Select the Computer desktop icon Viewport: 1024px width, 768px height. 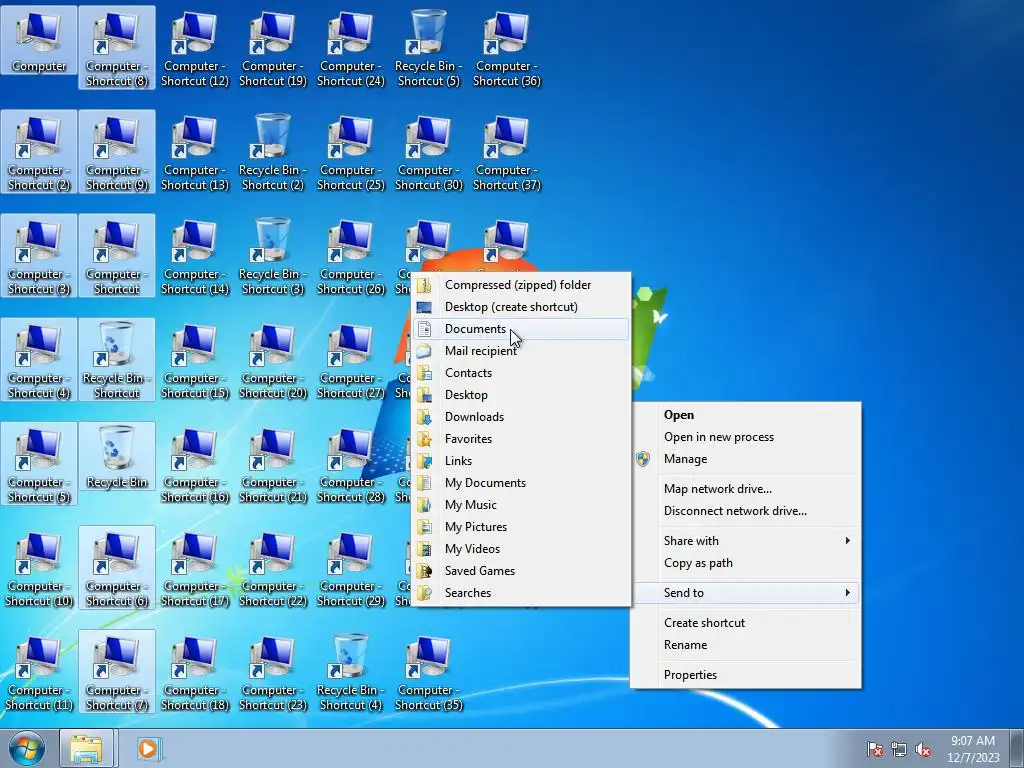pos(39,42)
